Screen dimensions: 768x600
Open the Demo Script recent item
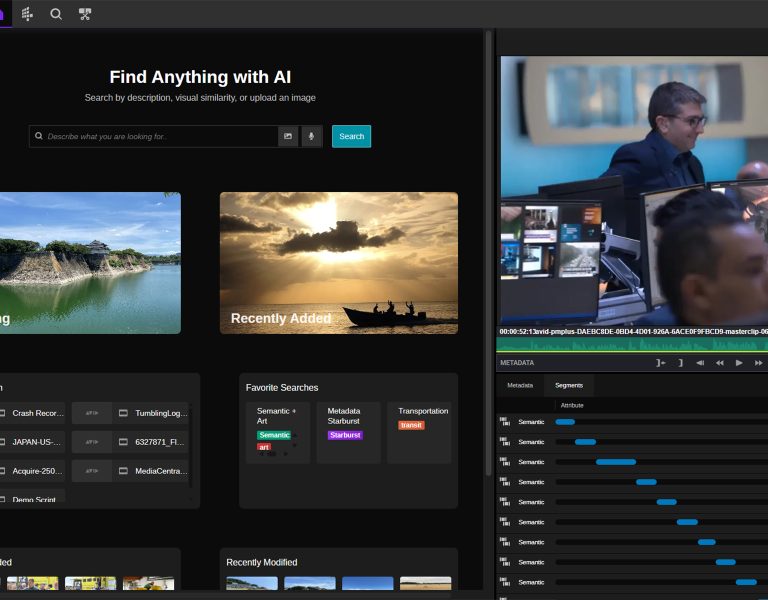click(32, 496)
